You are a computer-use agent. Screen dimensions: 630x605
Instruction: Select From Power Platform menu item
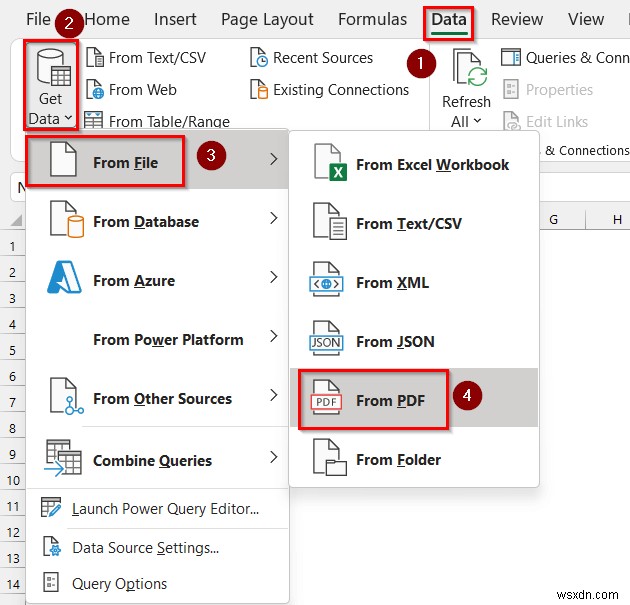[x=157, y=339]
